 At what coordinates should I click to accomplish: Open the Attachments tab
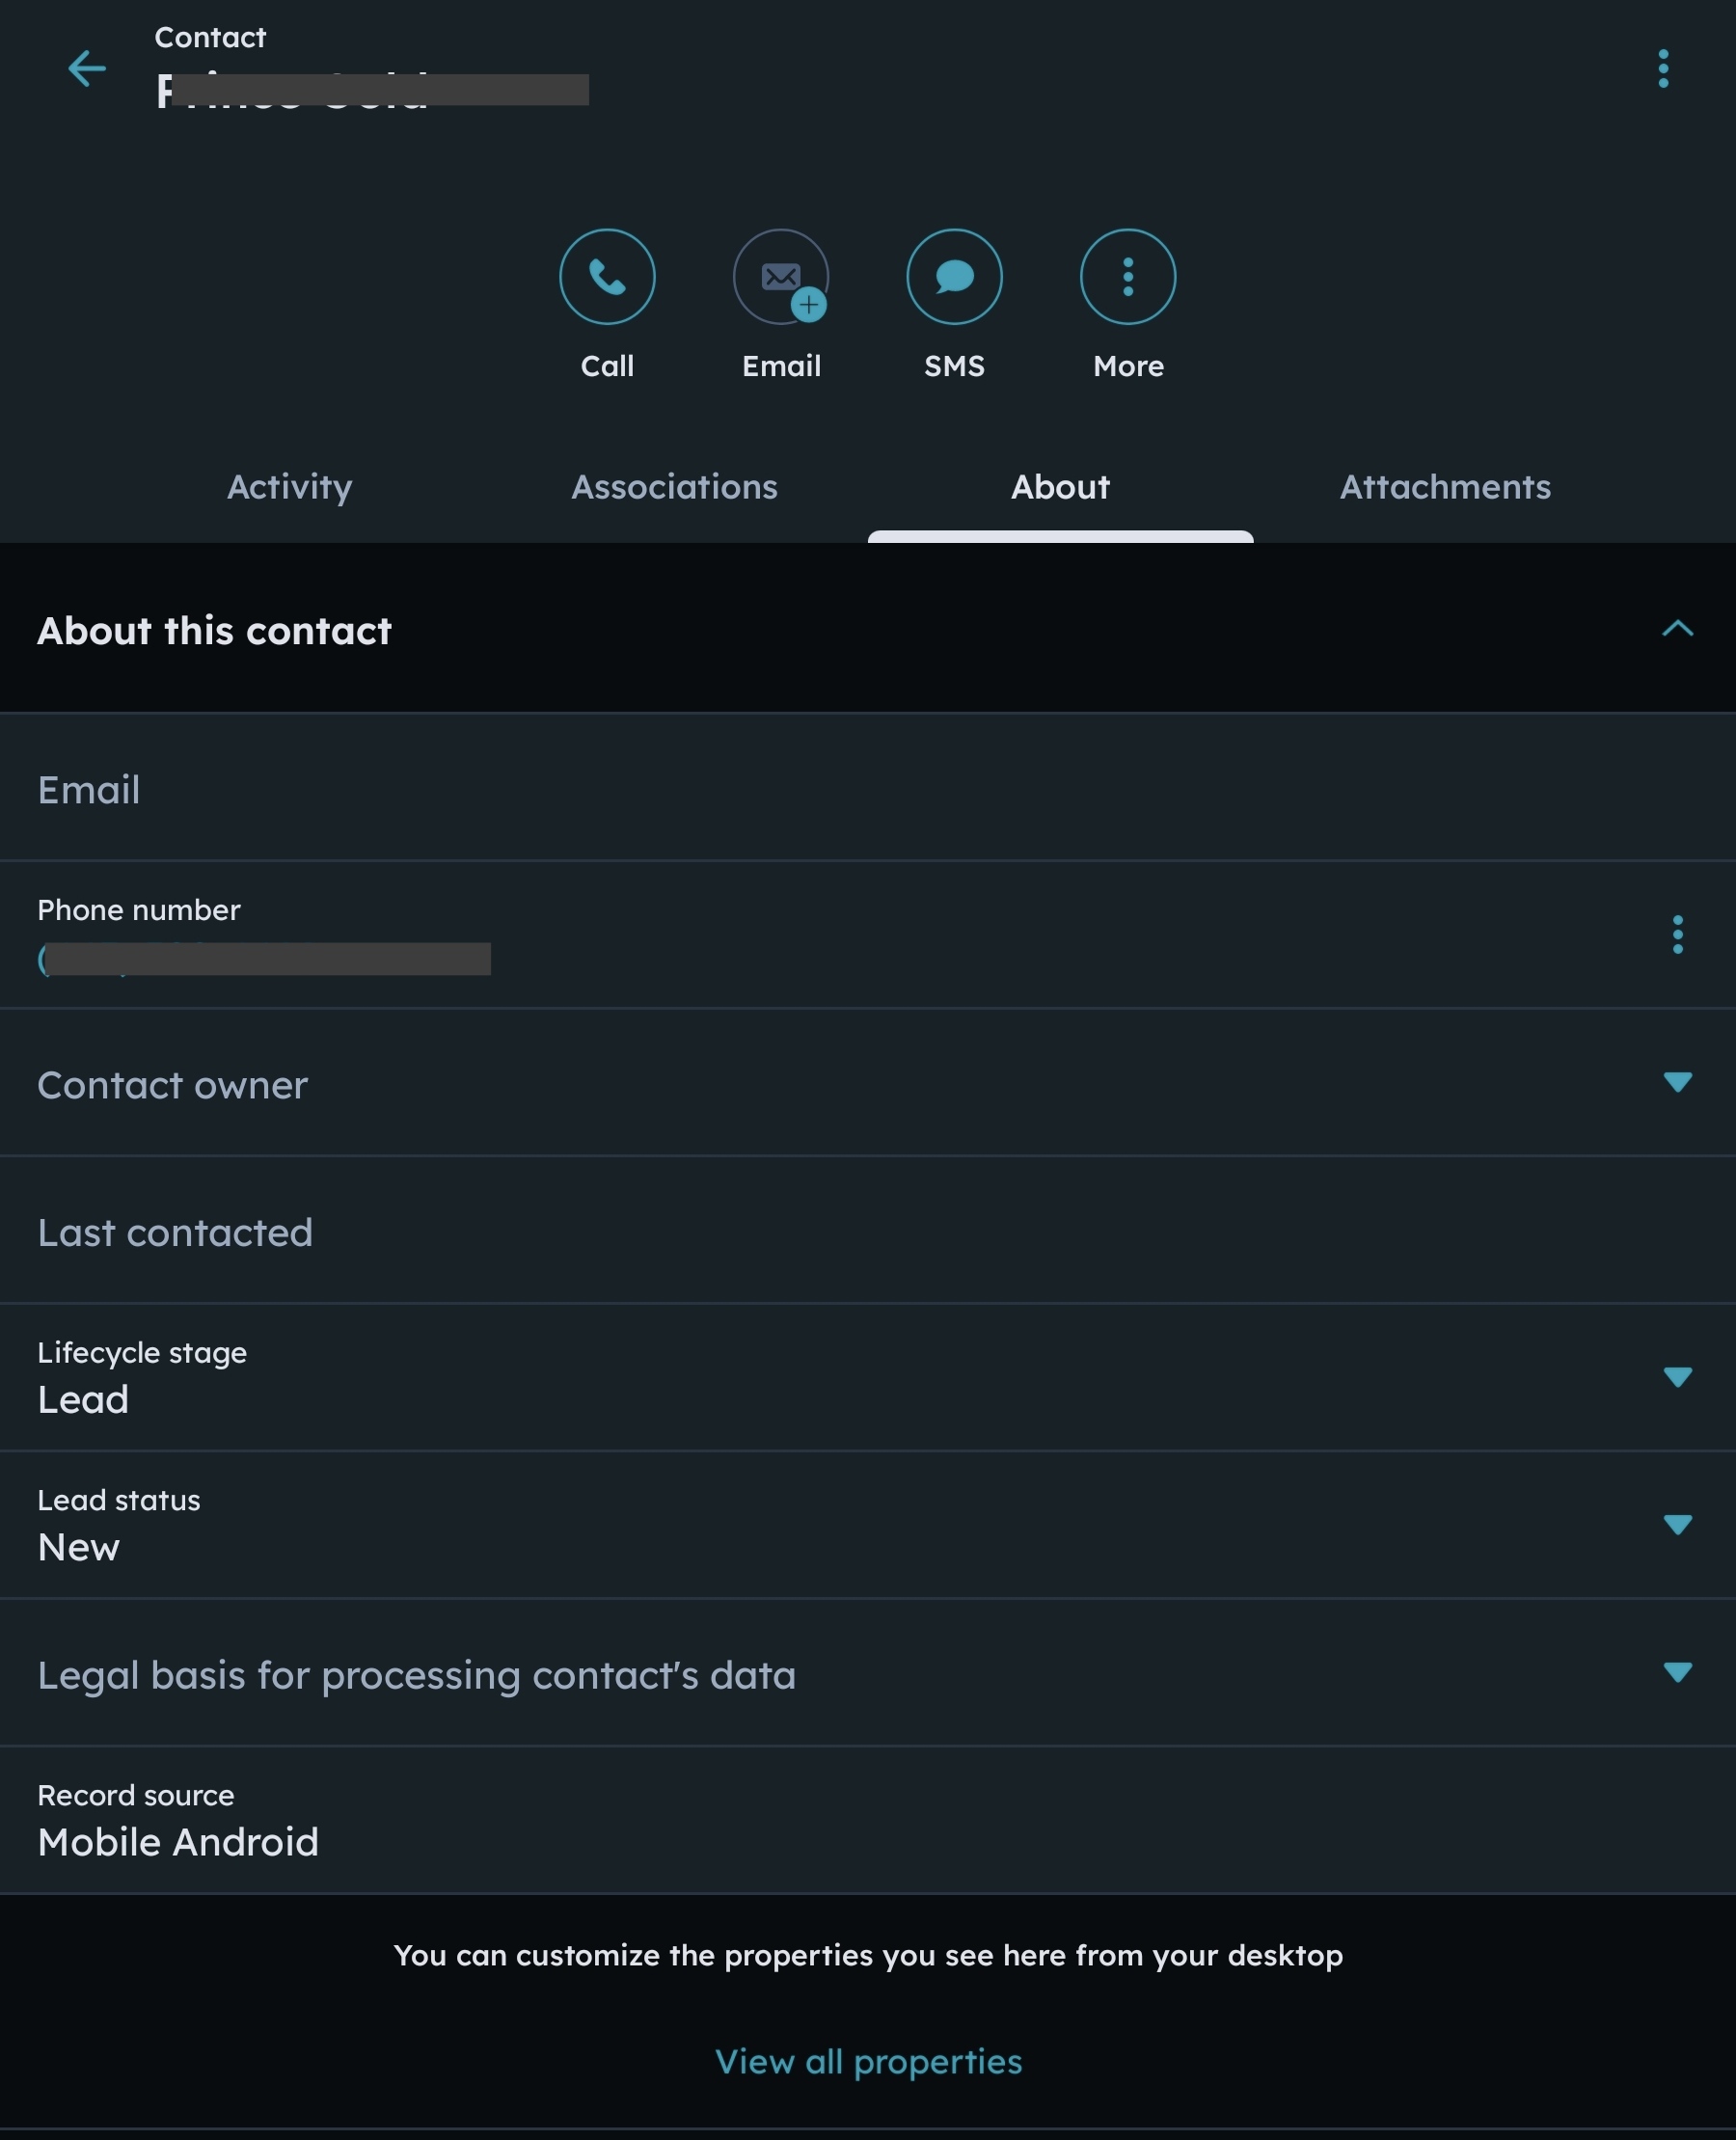(x=1445, y=487)
